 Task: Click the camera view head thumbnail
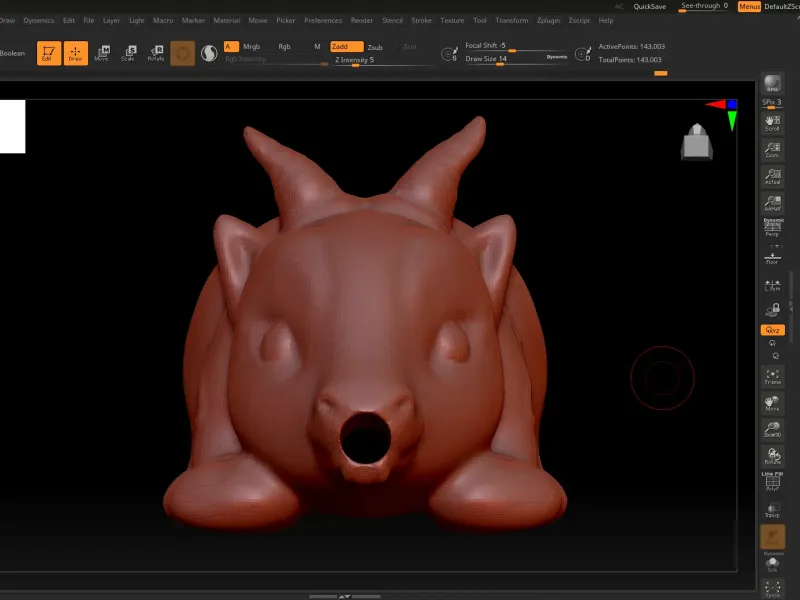pos(696,141)
